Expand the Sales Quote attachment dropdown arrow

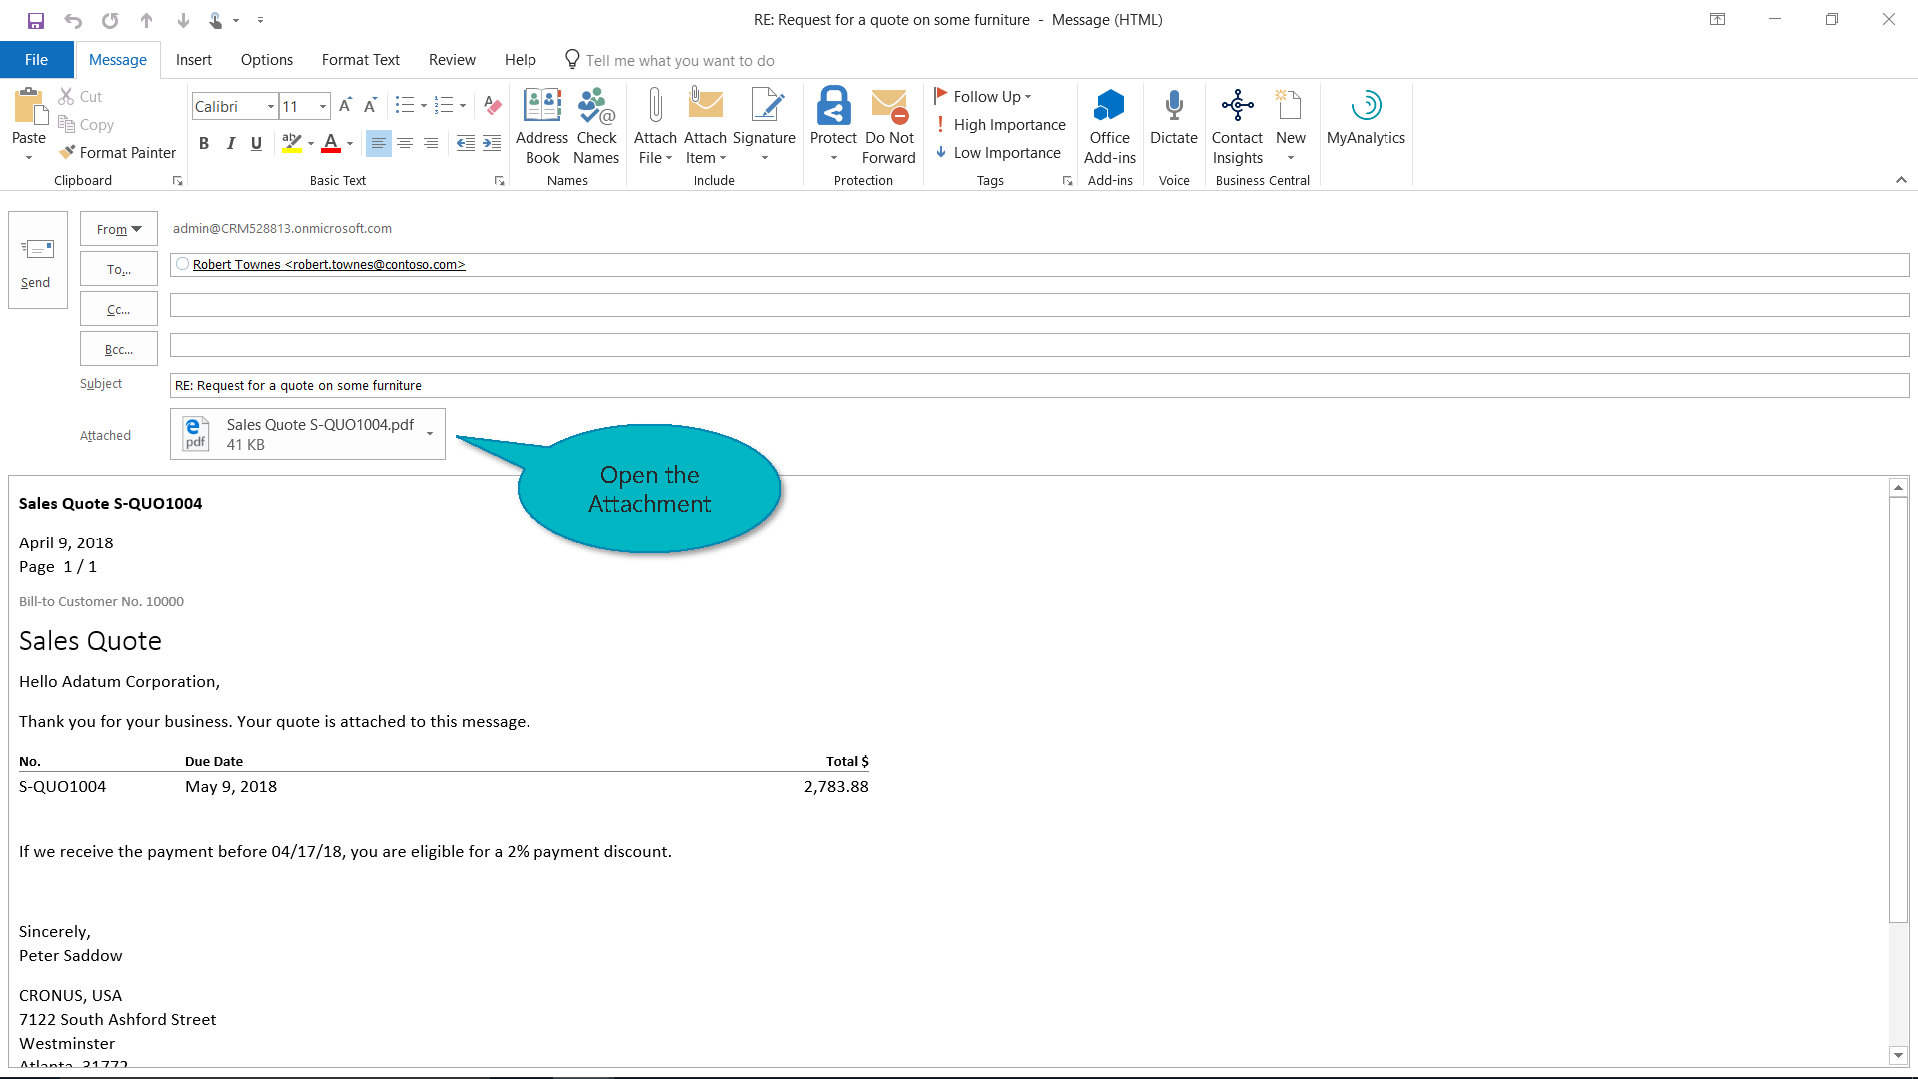click(430, 434)
